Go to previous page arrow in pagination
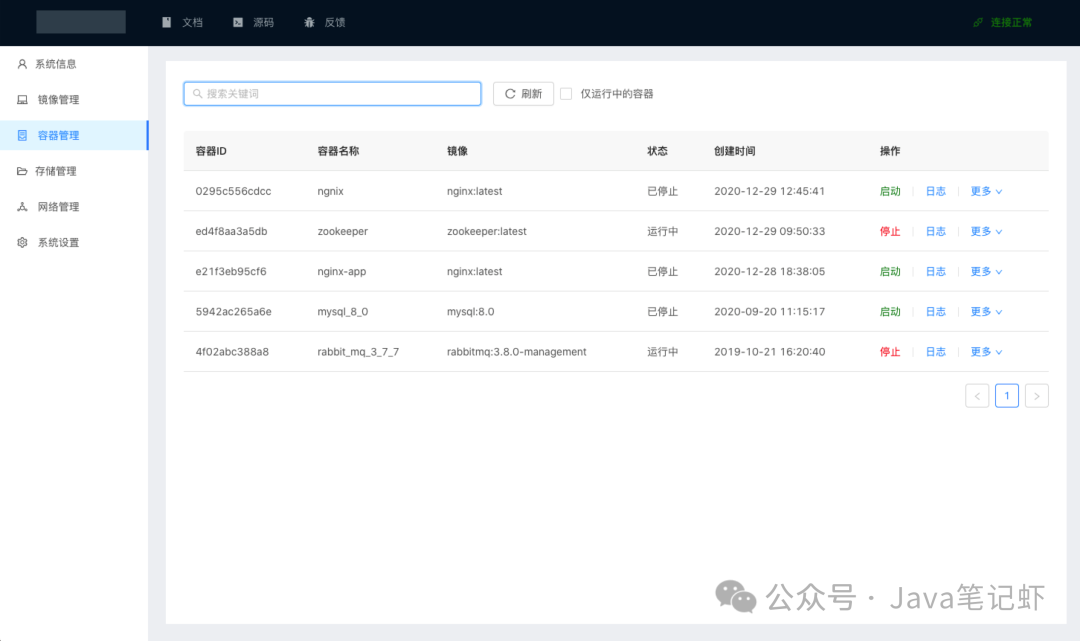Screen dimensions: 1080x641 point(977,396)
